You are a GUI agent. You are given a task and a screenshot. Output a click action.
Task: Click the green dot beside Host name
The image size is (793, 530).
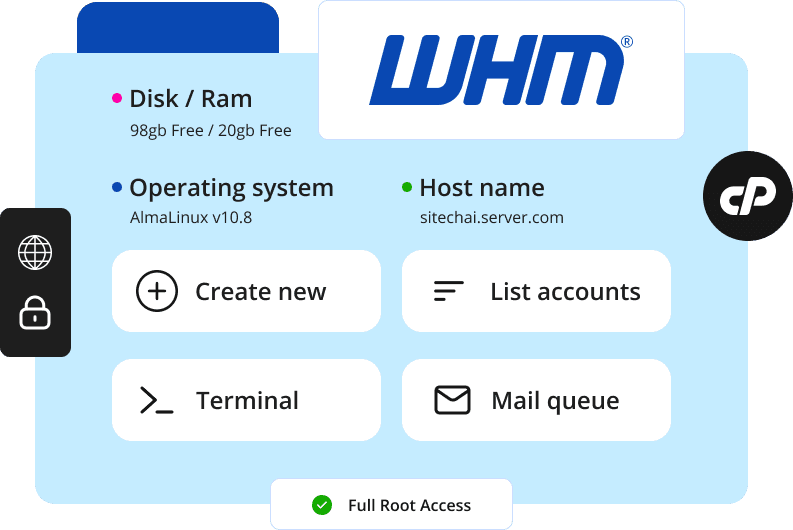pyautogui.click(x=407, y=188)
